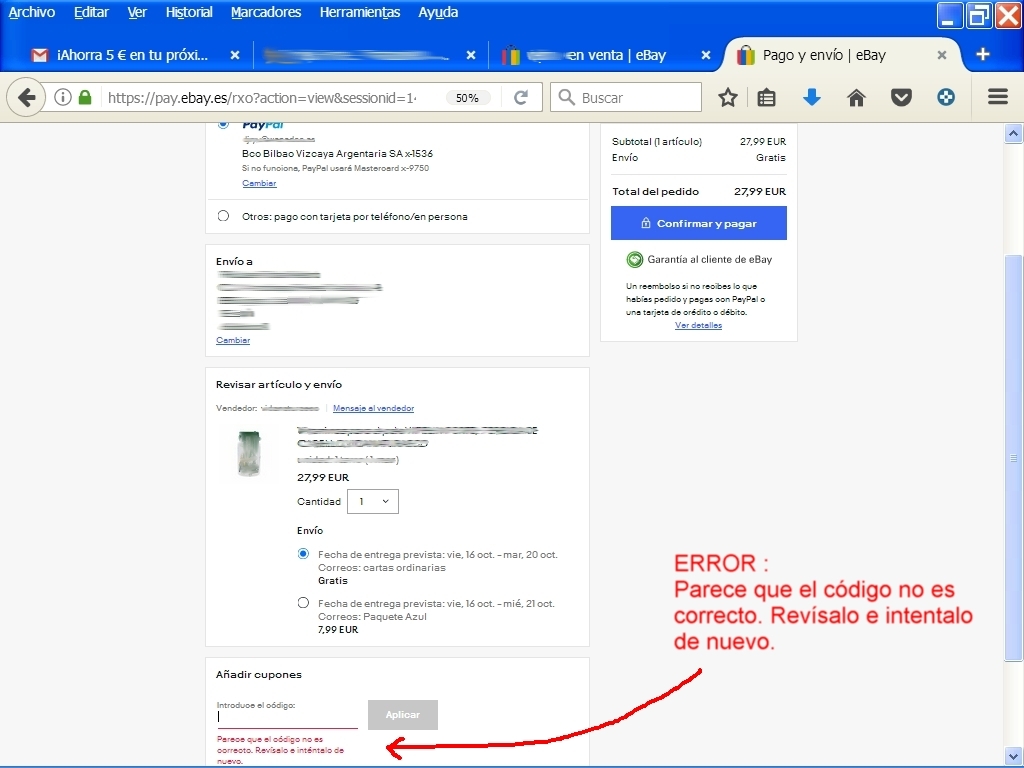Open the site information icon in the address bar
Viewport: 1024px width, 768px height.
coord(63,98)
